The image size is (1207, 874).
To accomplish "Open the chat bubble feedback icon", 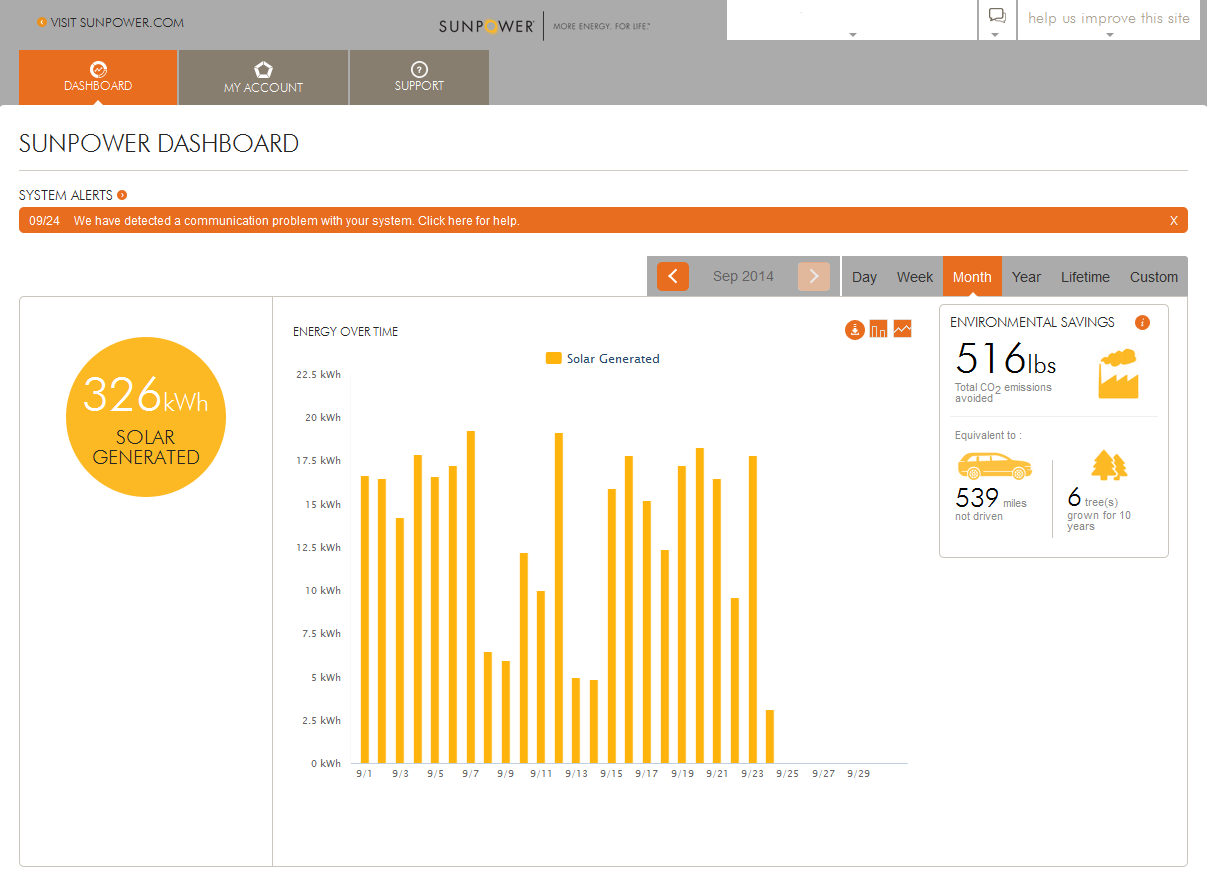I will pyautogui.click(x=996, y=16).
